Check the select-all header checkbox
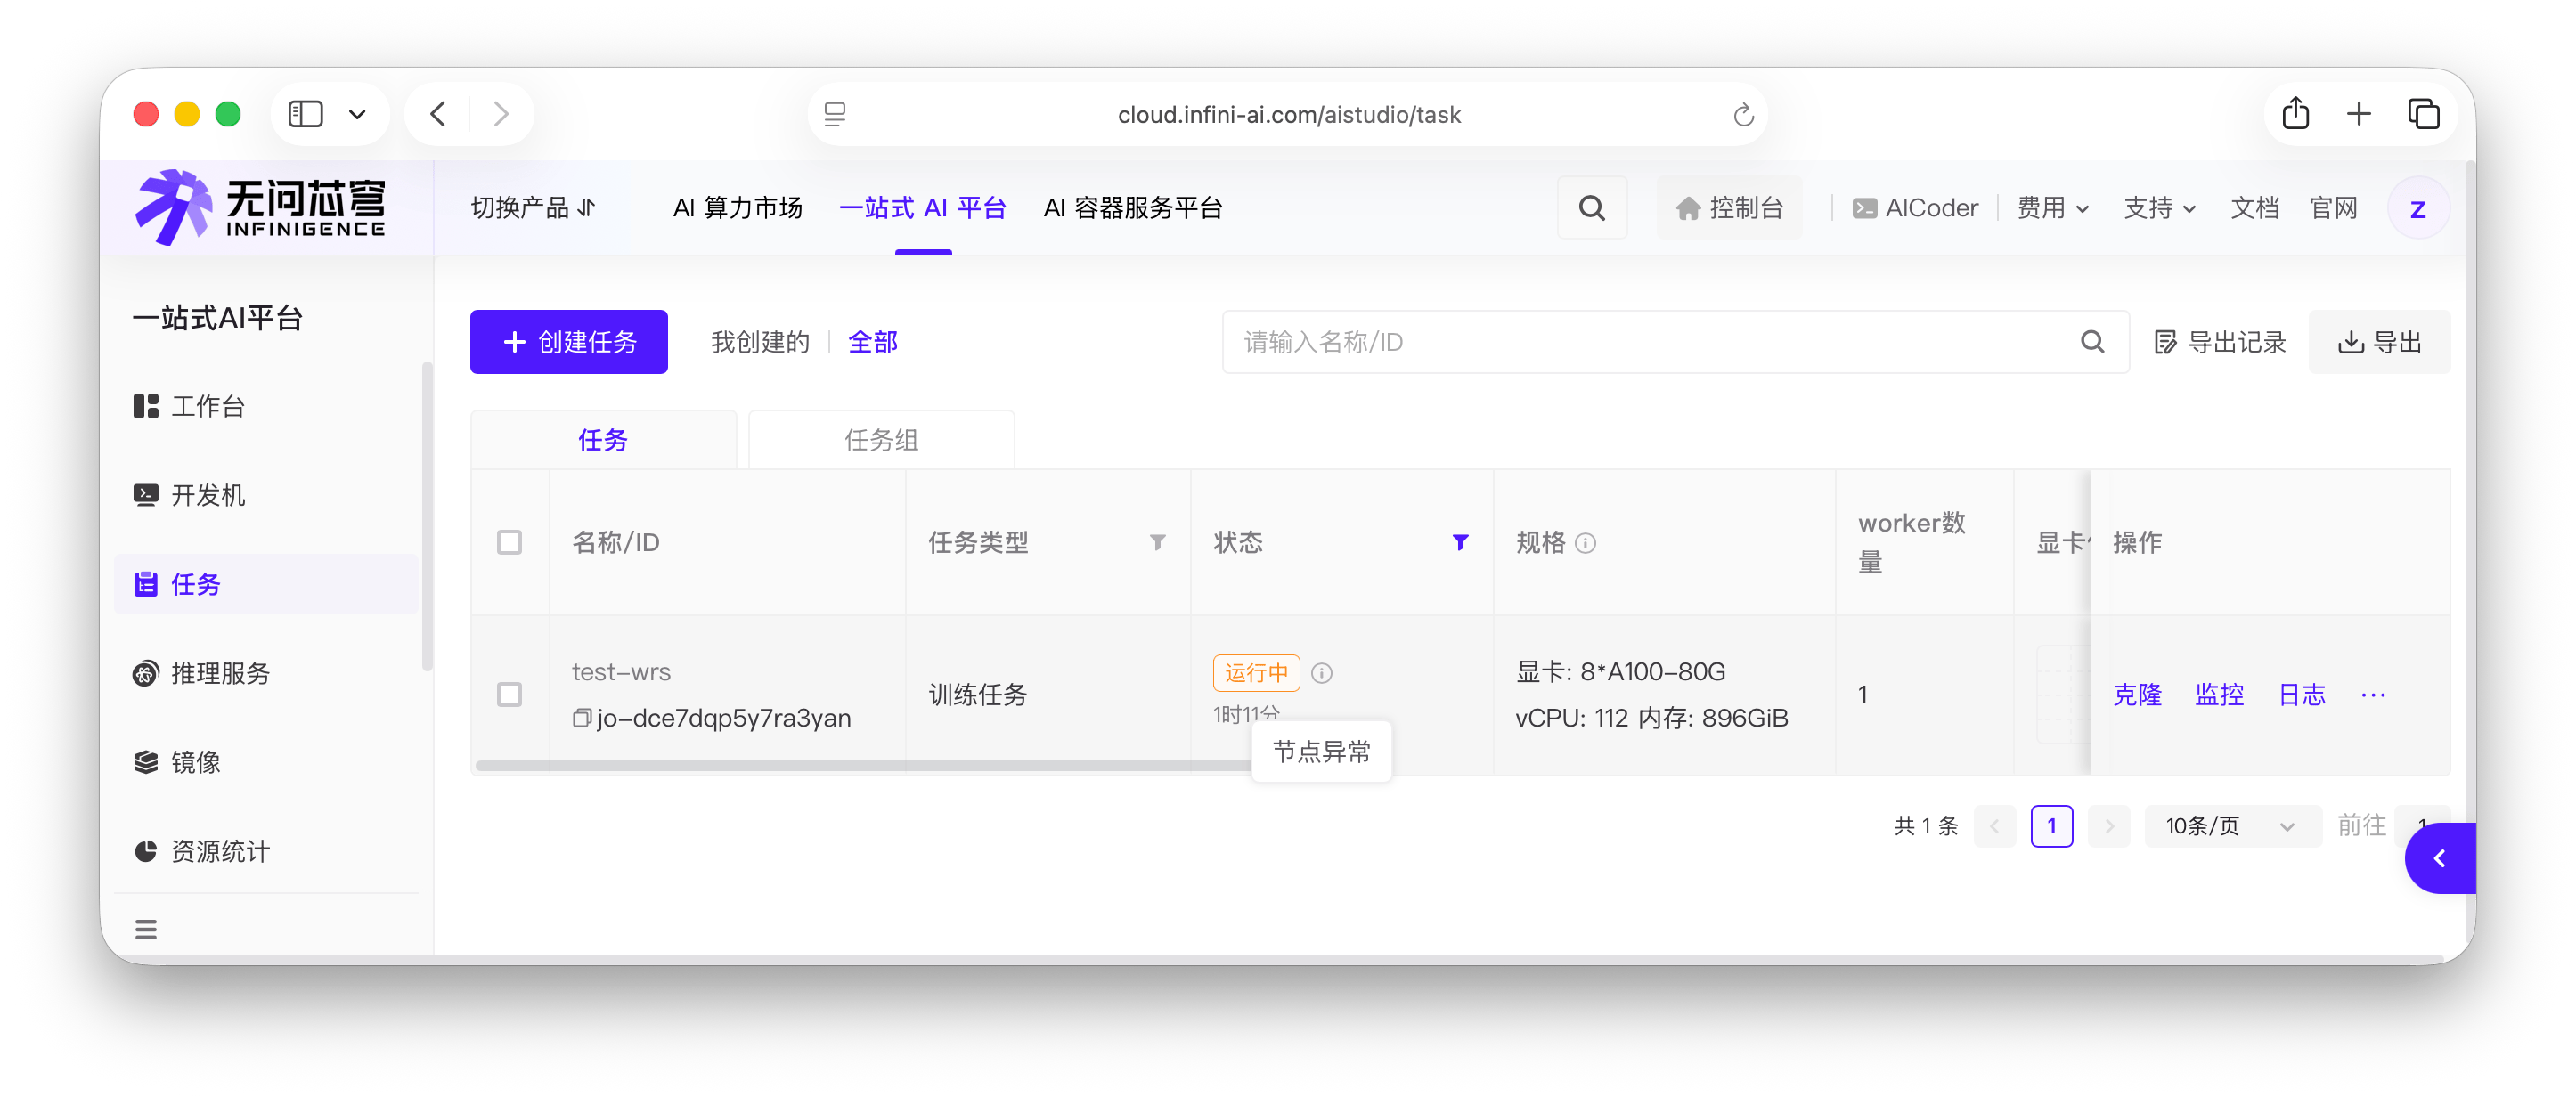This screenshot has height=1097, width=2576. click(509, 542)
